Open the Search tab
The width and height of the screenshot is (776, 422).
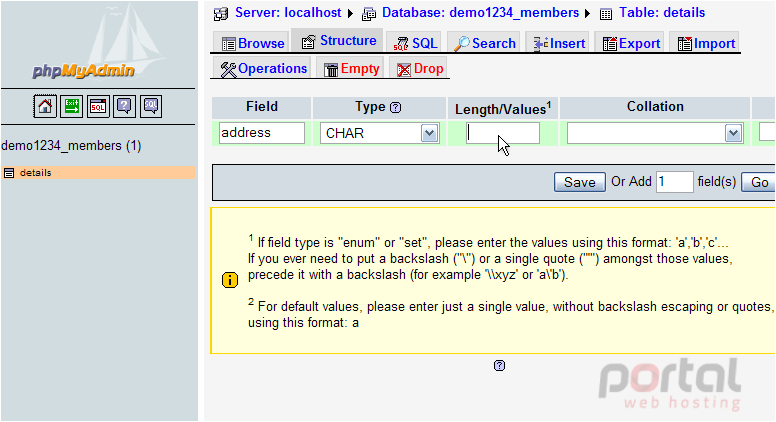[x=485, y=43]
